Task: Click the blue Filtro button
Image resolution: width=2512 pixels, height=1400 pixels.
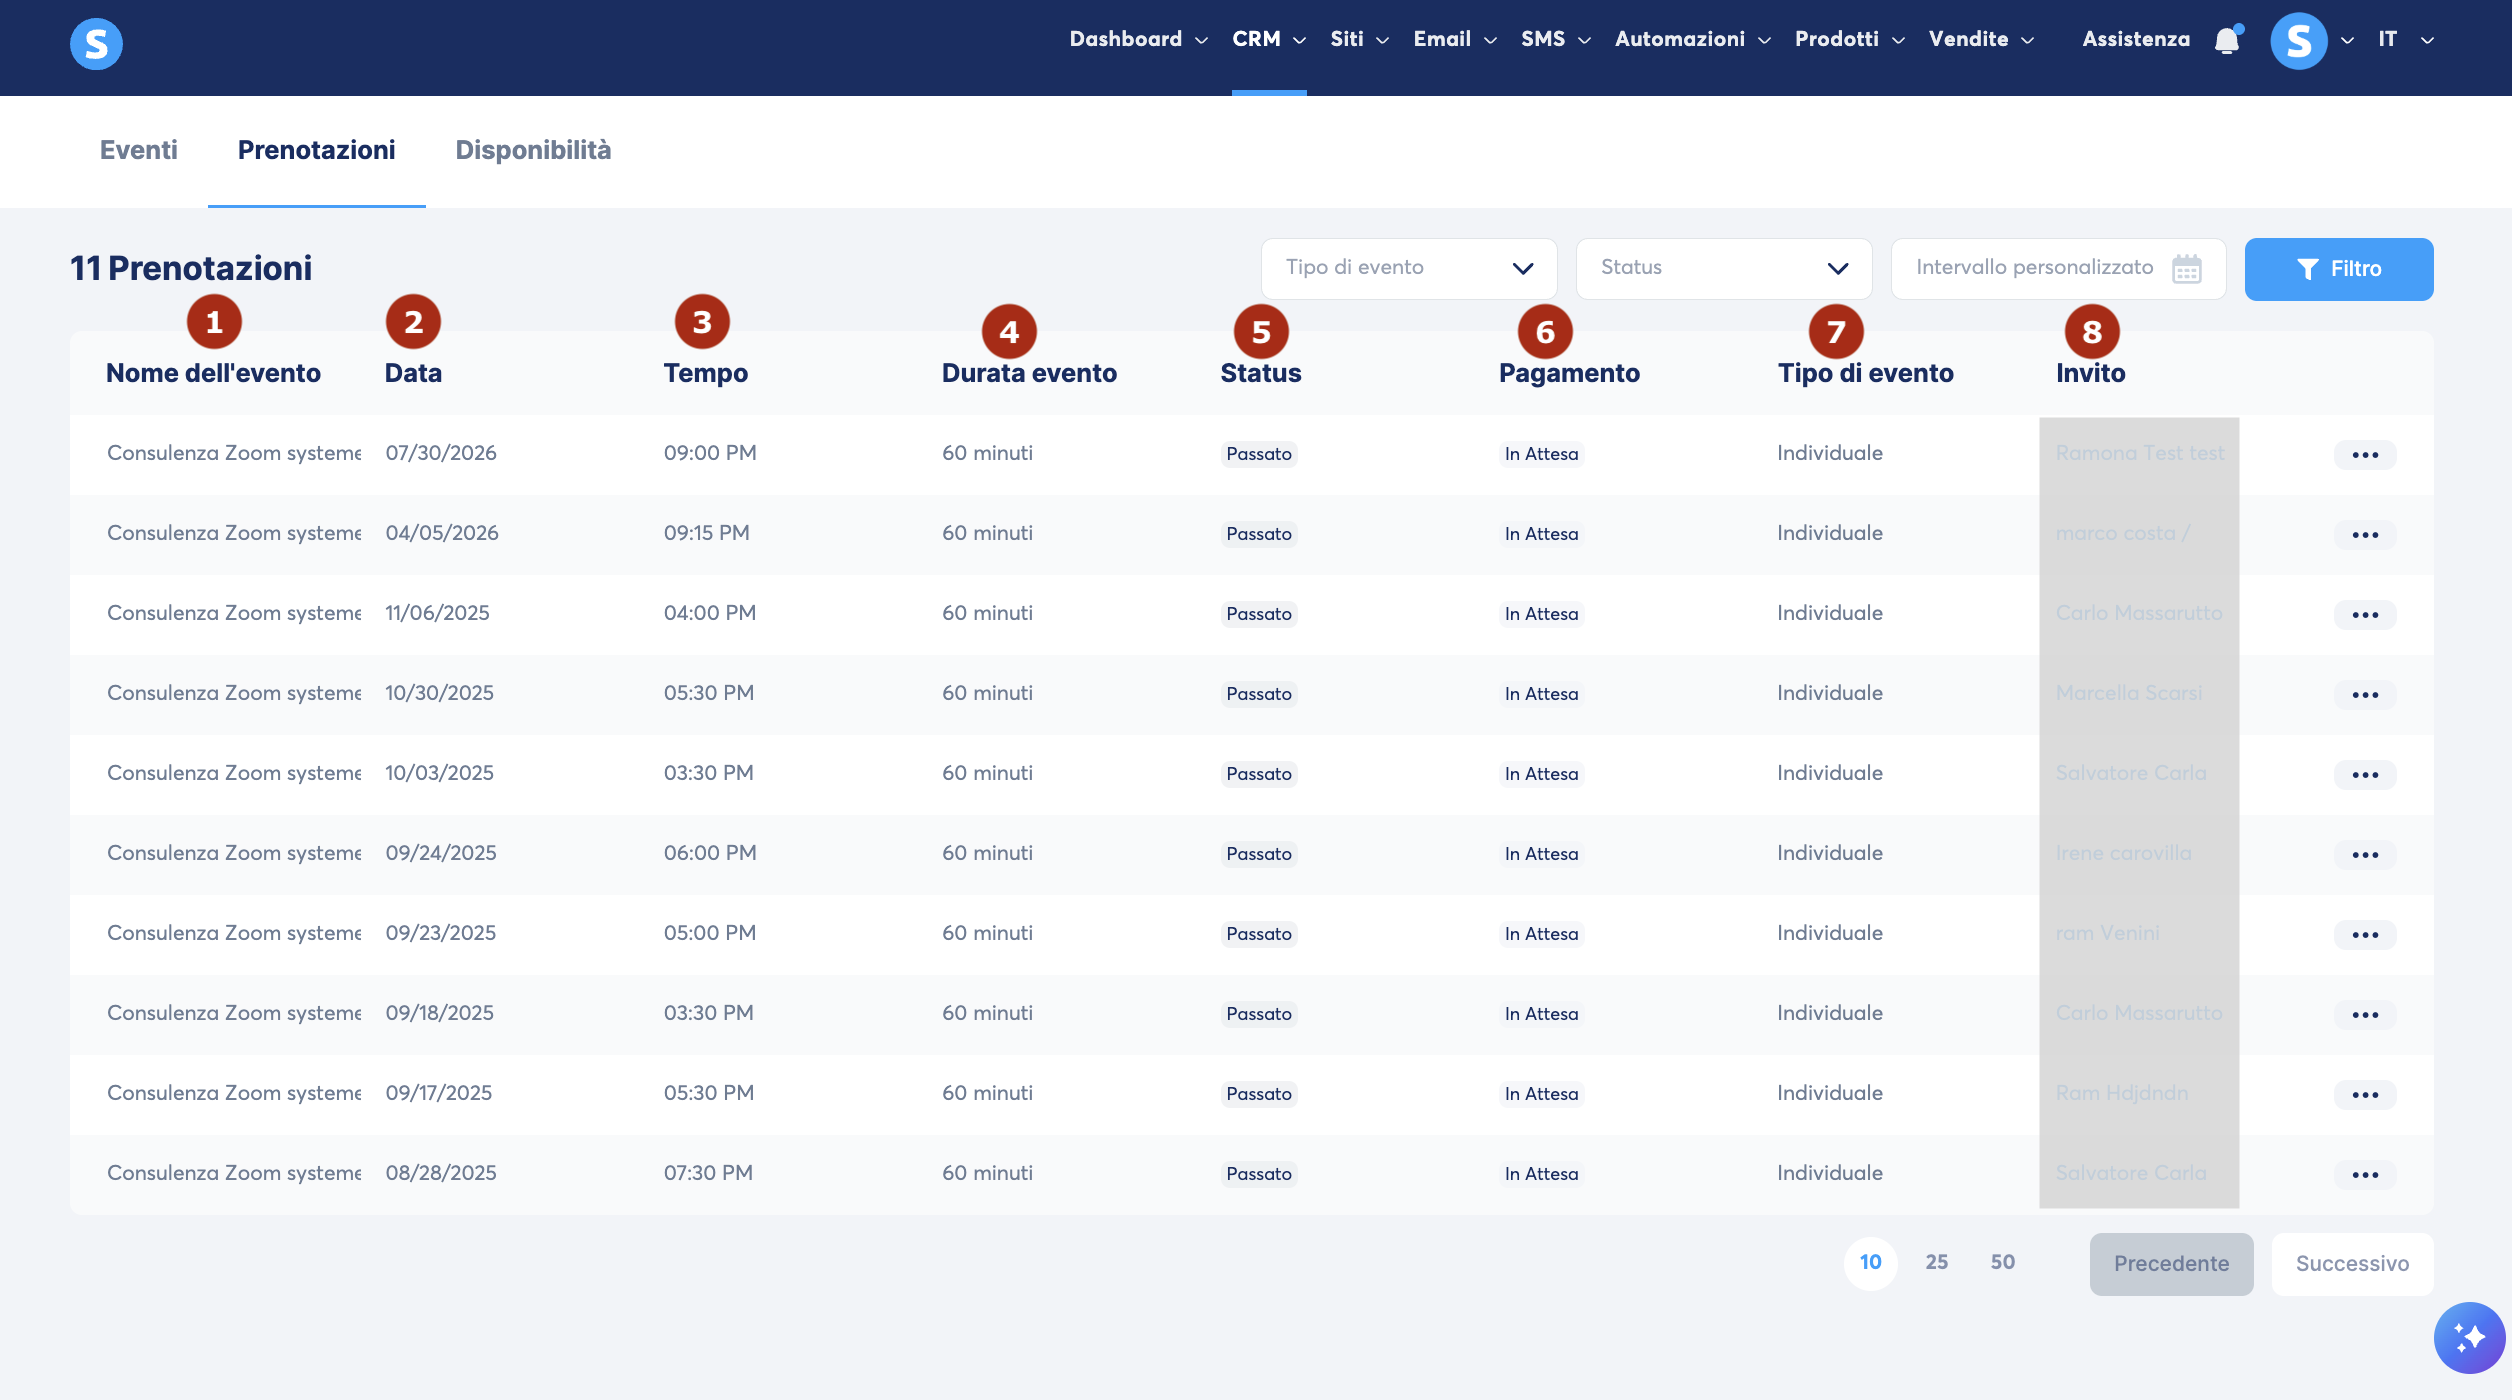Action: click(2339, 269)
